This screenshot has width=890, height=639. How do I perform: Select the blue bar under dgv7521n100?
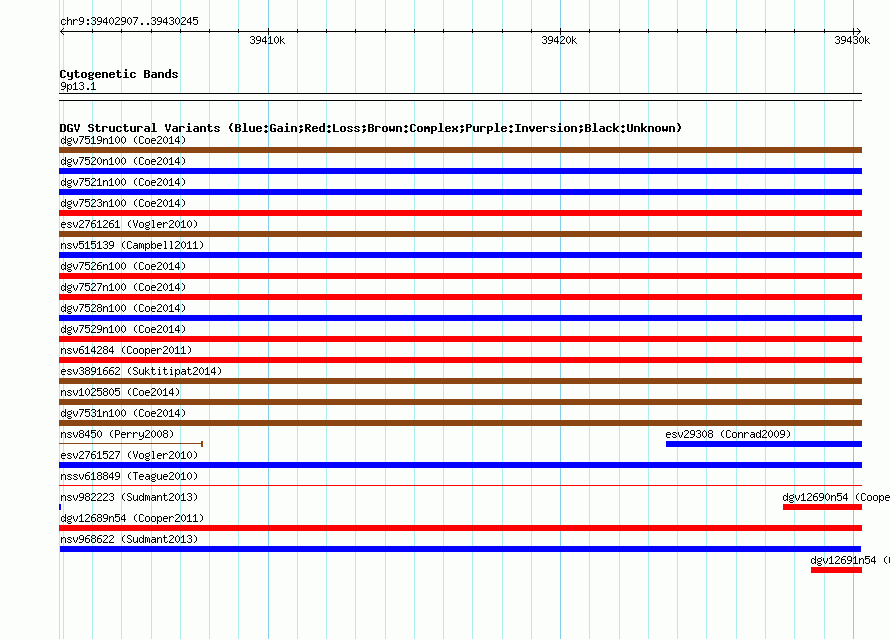460,192
